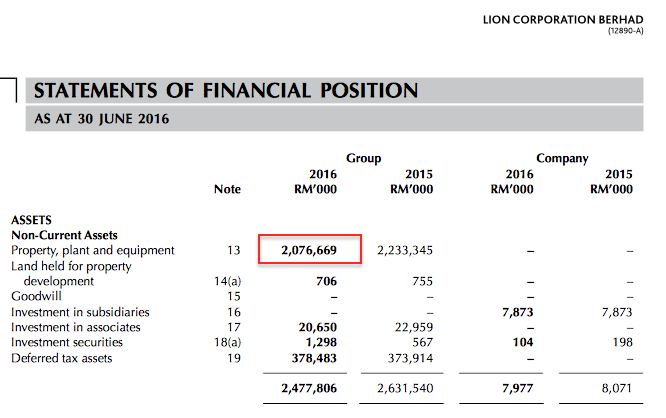The image size is (666, 418).
Task: Select the Note column header
Action: 227,189
